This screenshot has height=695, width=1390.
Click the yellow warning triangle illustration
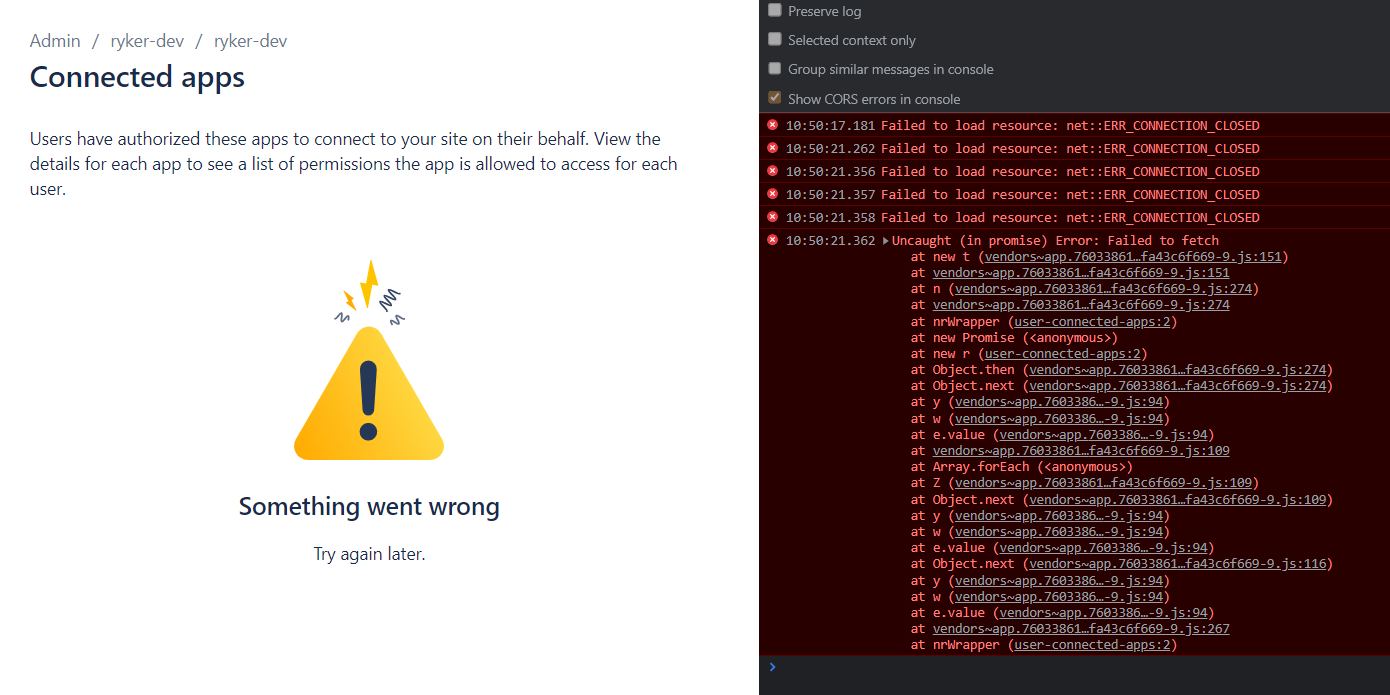coord(368,393)
